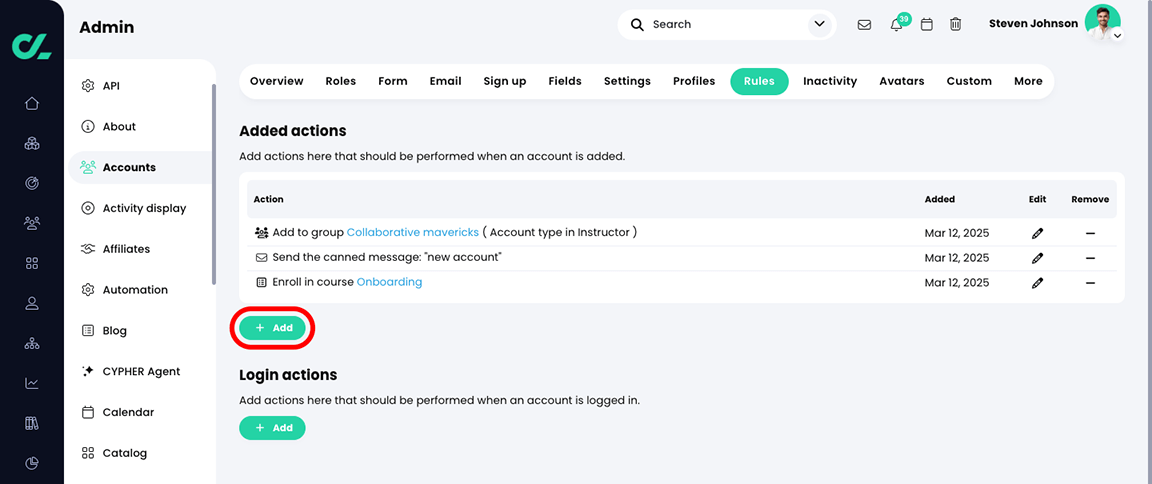Open CYPHER Agent in the admin sidebar

tap(140, 372)
